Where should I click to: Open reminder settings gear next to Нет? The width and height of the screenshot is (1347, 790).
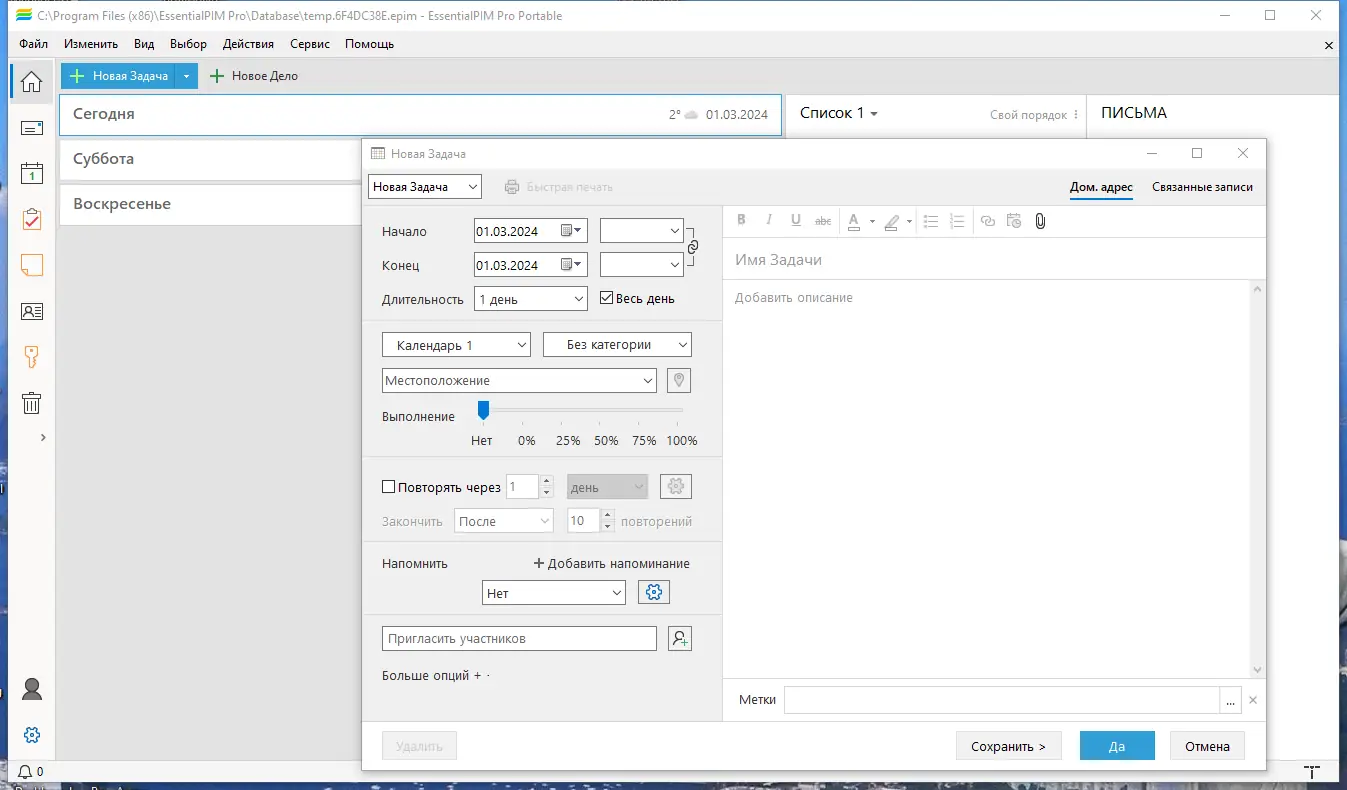pyautogui.click(x=654, y=593)
